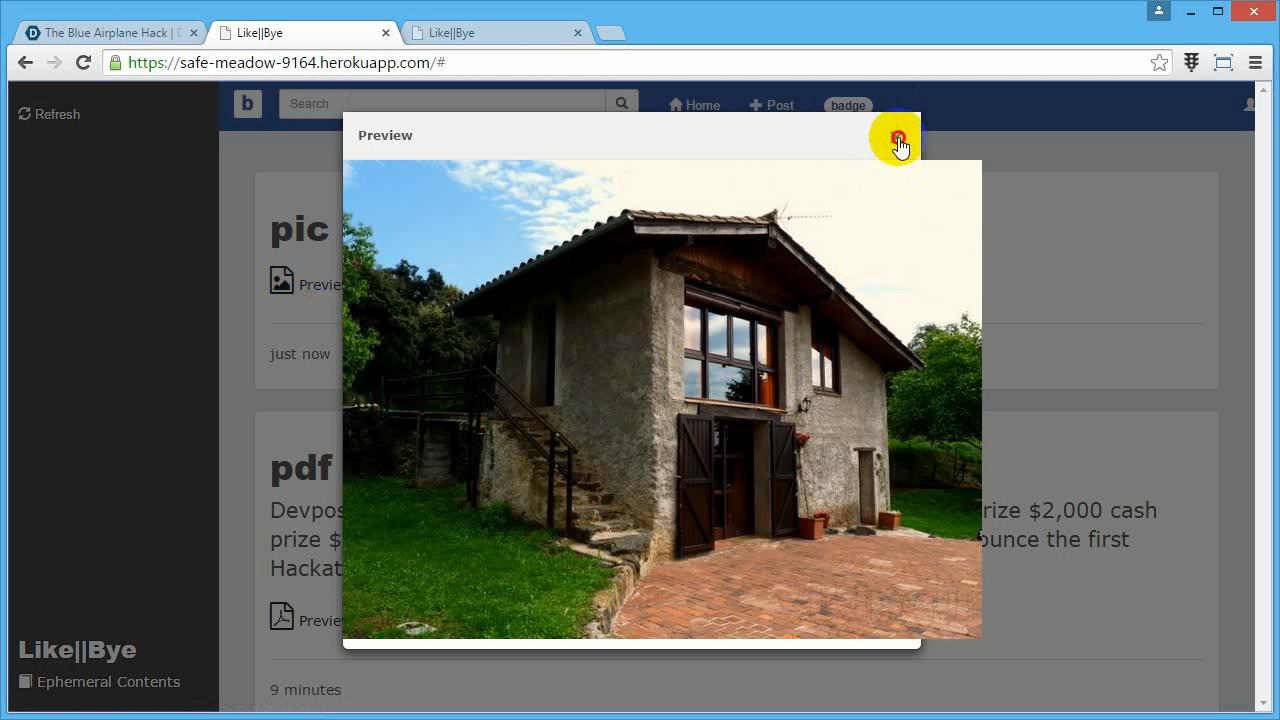Open the Home navigation link
This screenshot has height=720, width=1280.
click(x=694, y=105)
